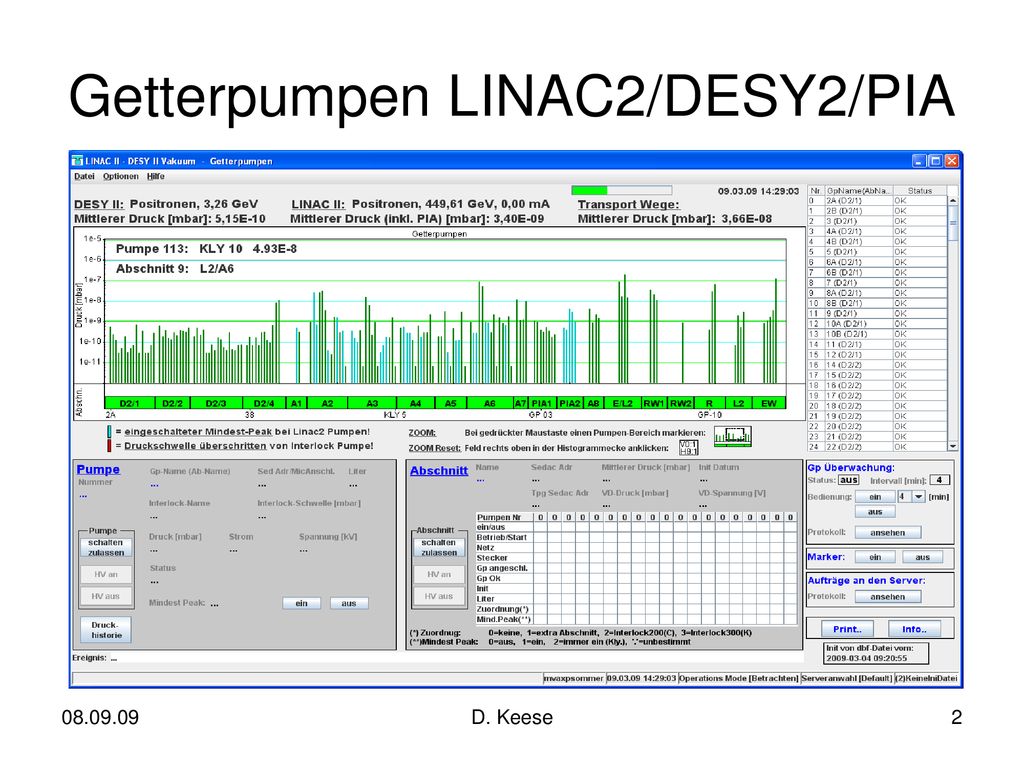Screen dimensions: 1024x768
Task: Click pump list scrollbar up arrow
Action: [953, 201]
